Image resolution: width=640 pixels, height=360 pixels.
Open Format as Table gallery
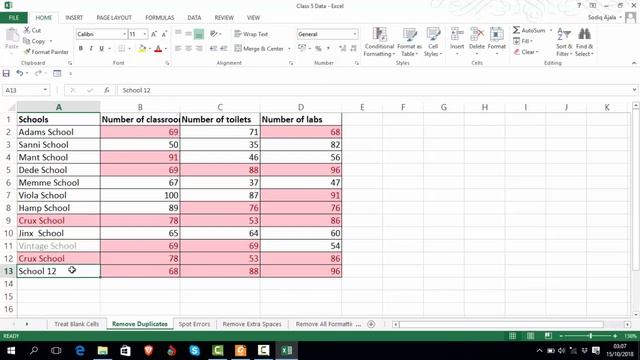[409, 42]
